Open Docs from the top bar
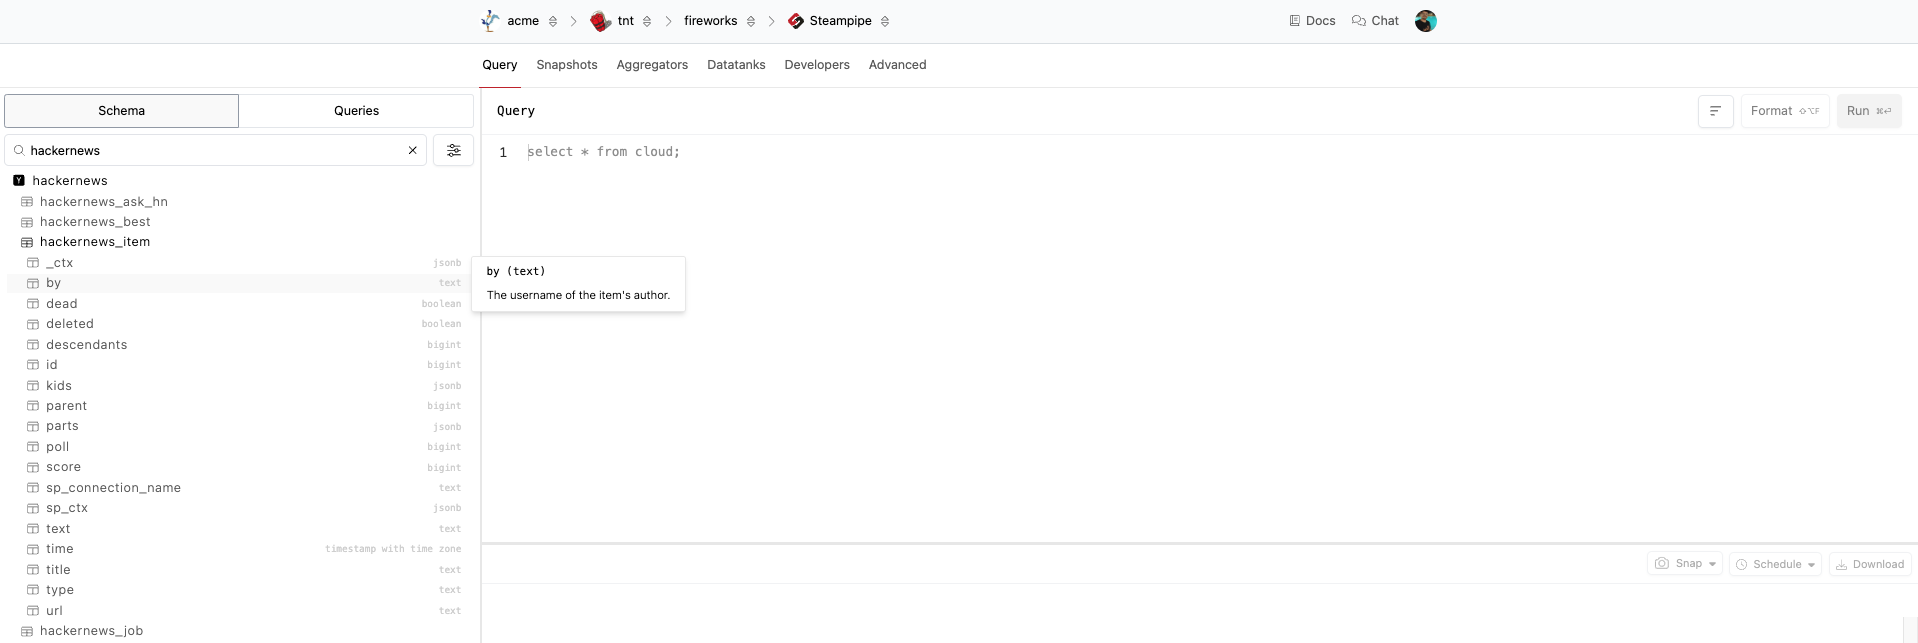 [x=1312, y=21]
